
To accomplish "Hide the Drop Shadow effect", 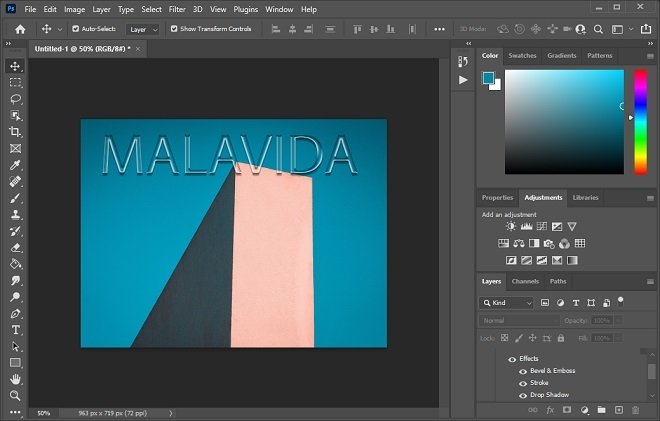I will click(523, 395).
